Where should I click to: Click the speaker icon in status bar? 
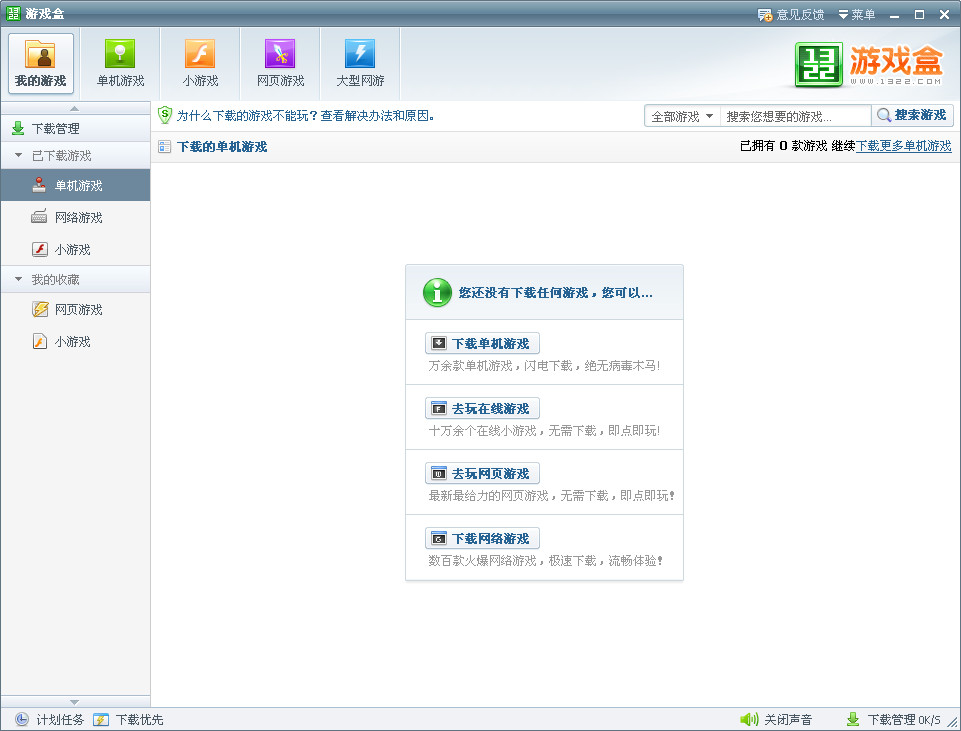click(x=749, y=719)
